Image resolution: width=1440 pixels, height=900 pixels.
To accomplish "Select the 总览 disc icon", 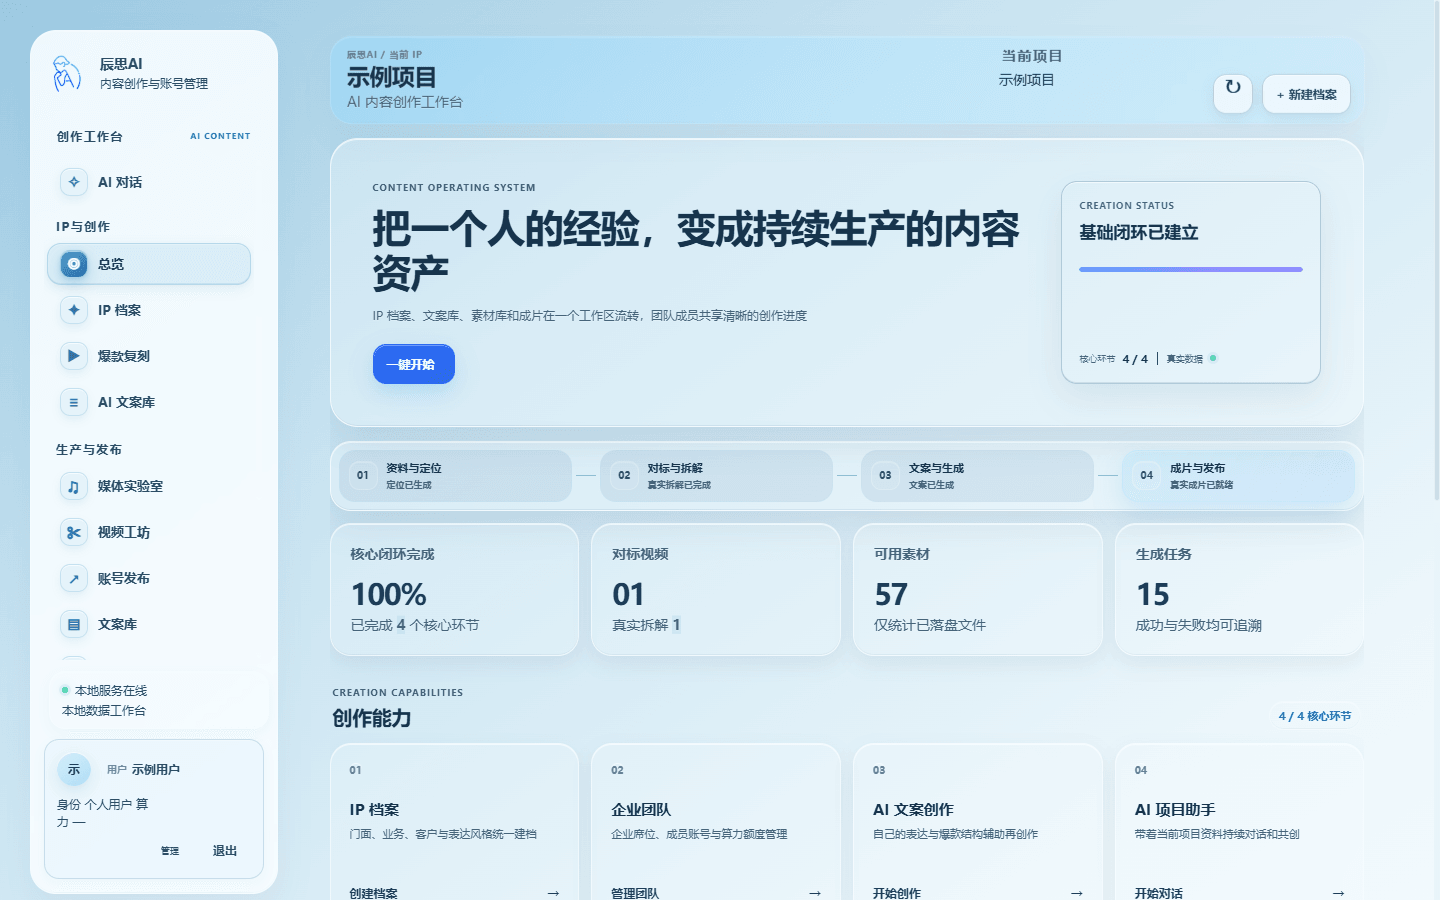I will tap(74, 264).
